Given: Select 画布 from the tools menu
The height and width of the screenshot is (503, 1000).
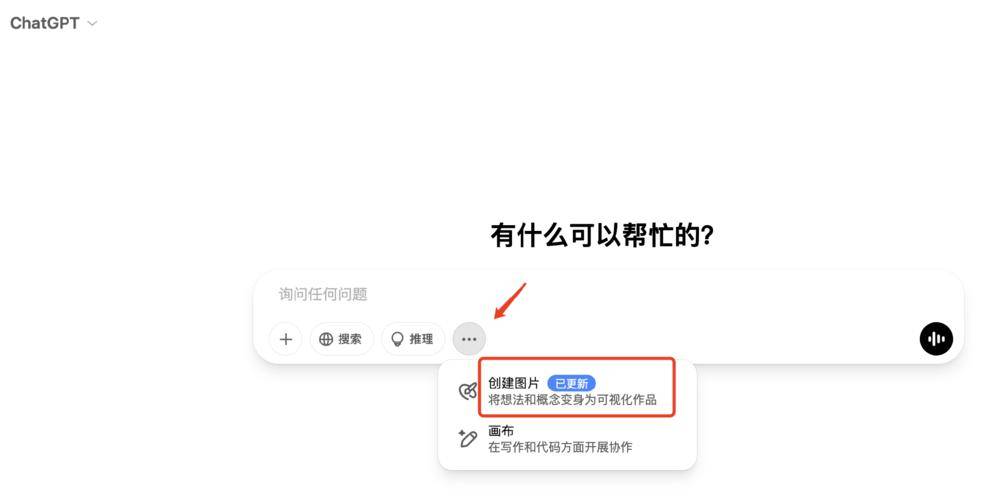Looking at the screenshot, I should [x=568, y=439].
